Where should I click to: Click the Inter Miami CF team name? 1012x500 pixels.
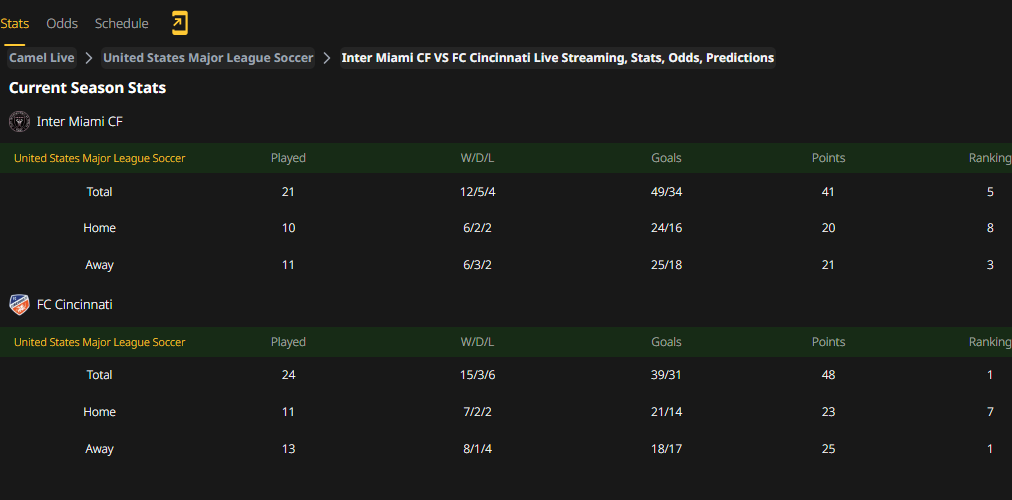point(79,121)
